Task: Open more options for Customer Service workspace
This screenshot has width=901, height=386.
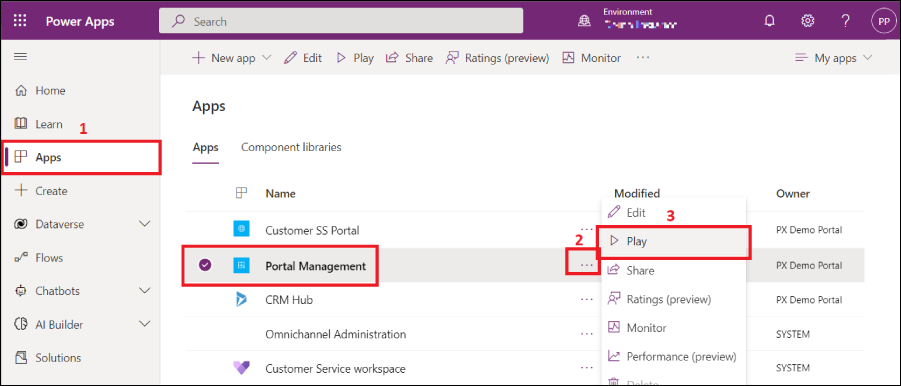Action: tap(586, 368)
